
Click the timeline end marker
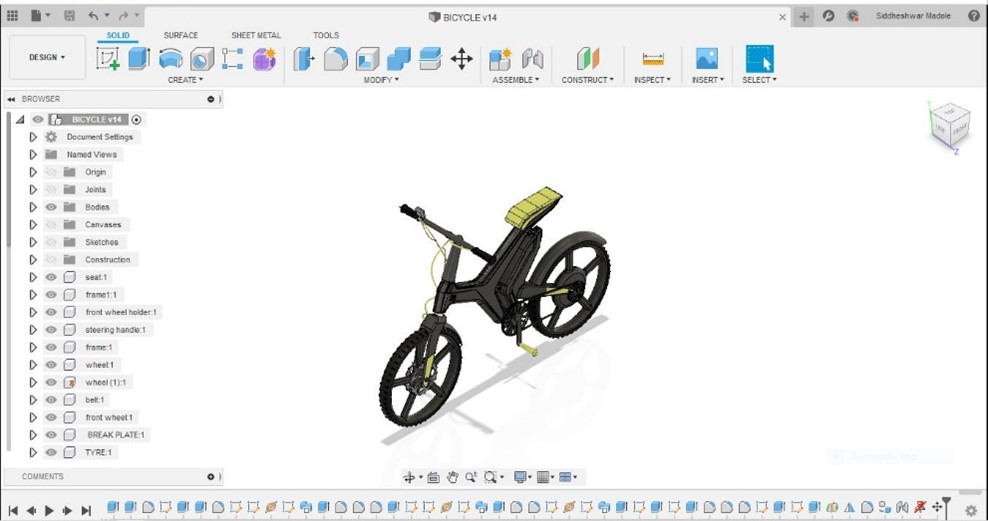946,506
